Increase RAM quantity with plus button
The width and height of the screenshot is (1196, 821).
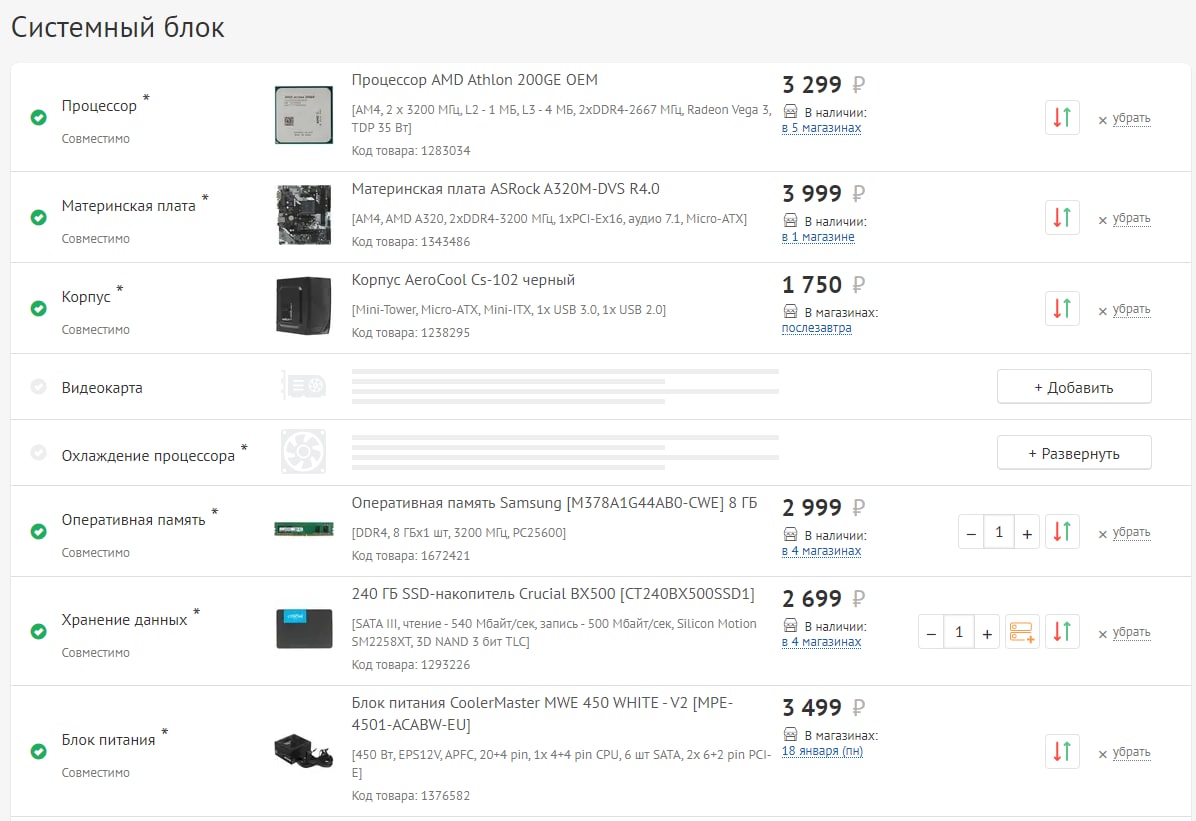coord(1027,533)
